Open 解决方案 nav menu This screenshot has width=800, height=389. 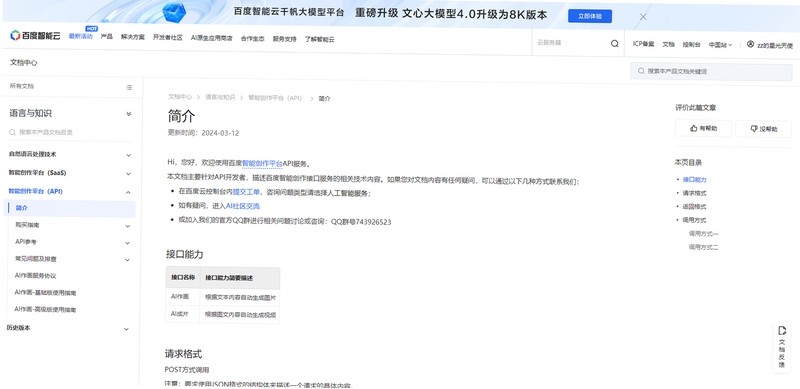click(133, 38)
